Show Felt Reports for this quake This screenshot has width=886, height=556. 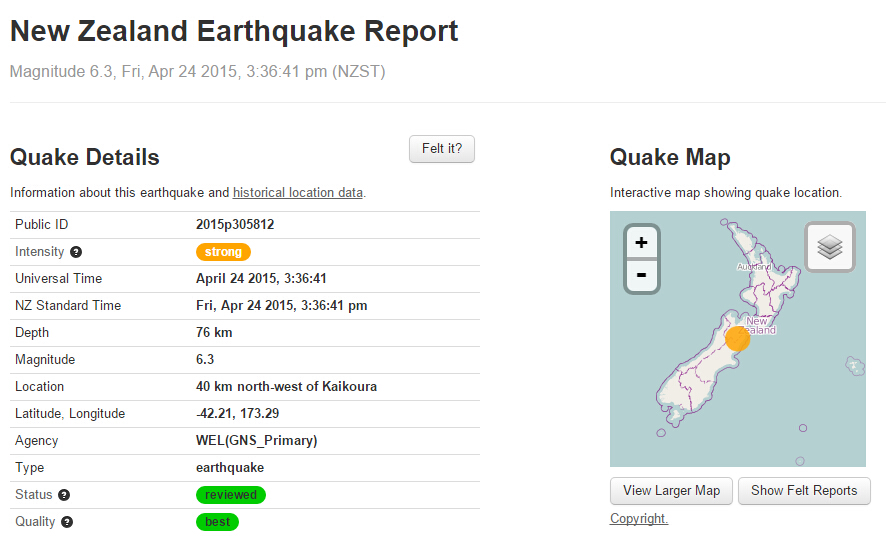[804, 491]
